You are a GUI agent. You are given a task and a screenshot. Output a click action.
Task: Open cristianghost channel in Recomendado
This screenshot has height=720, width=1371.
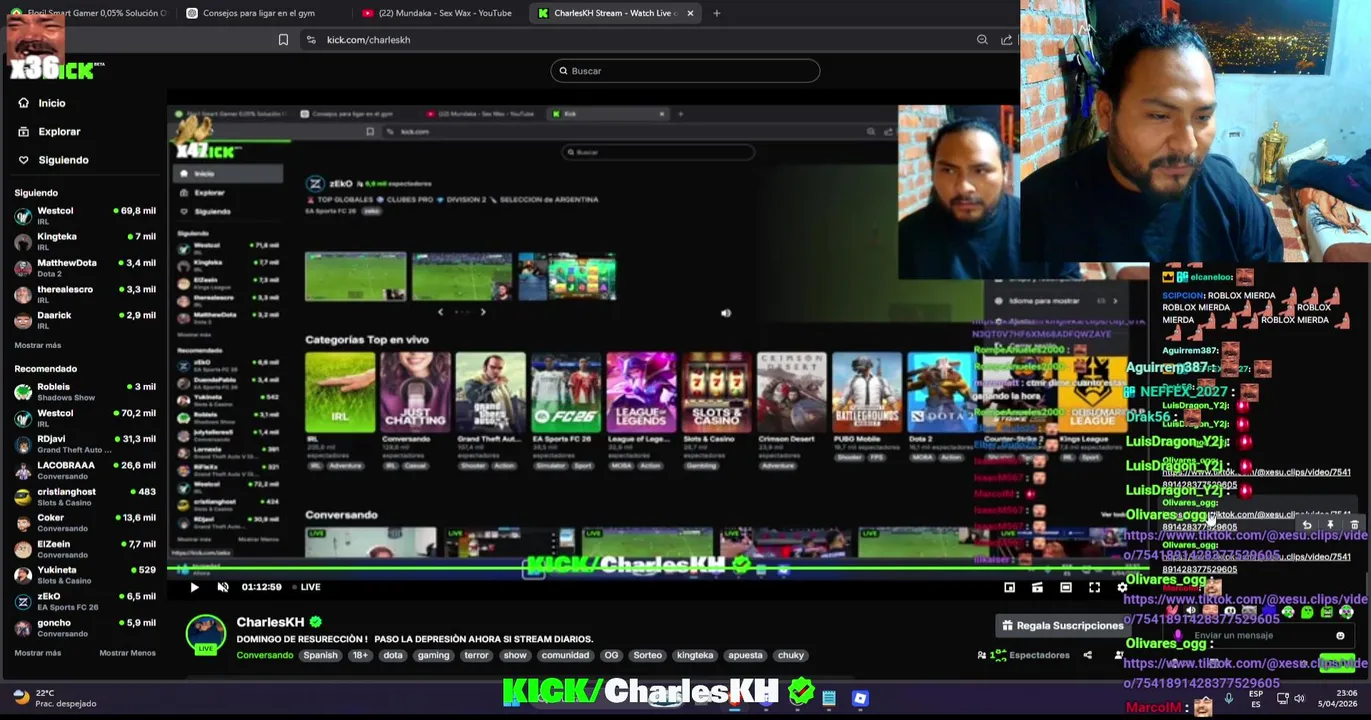[x=85, y=496]
